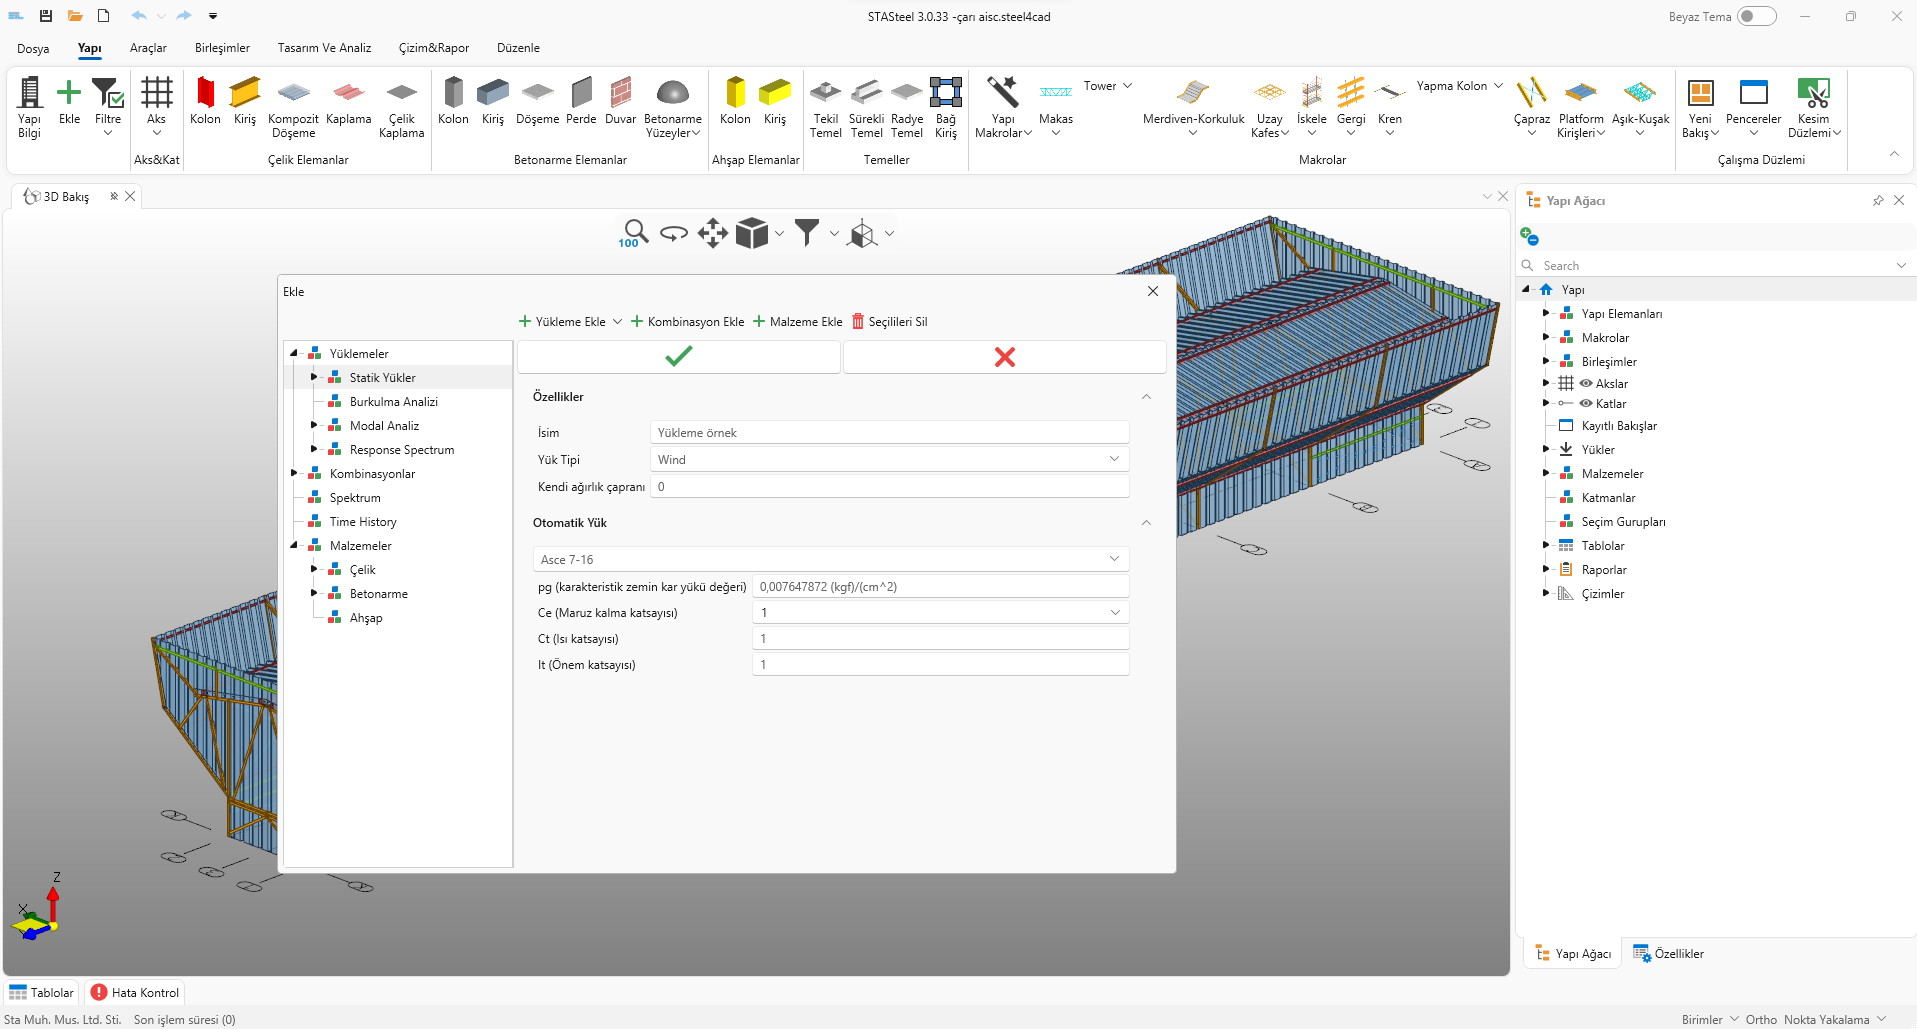Select the Merdiven-Korkuluk stair macro icon

pyautogui.click(x=1193, y=94)
